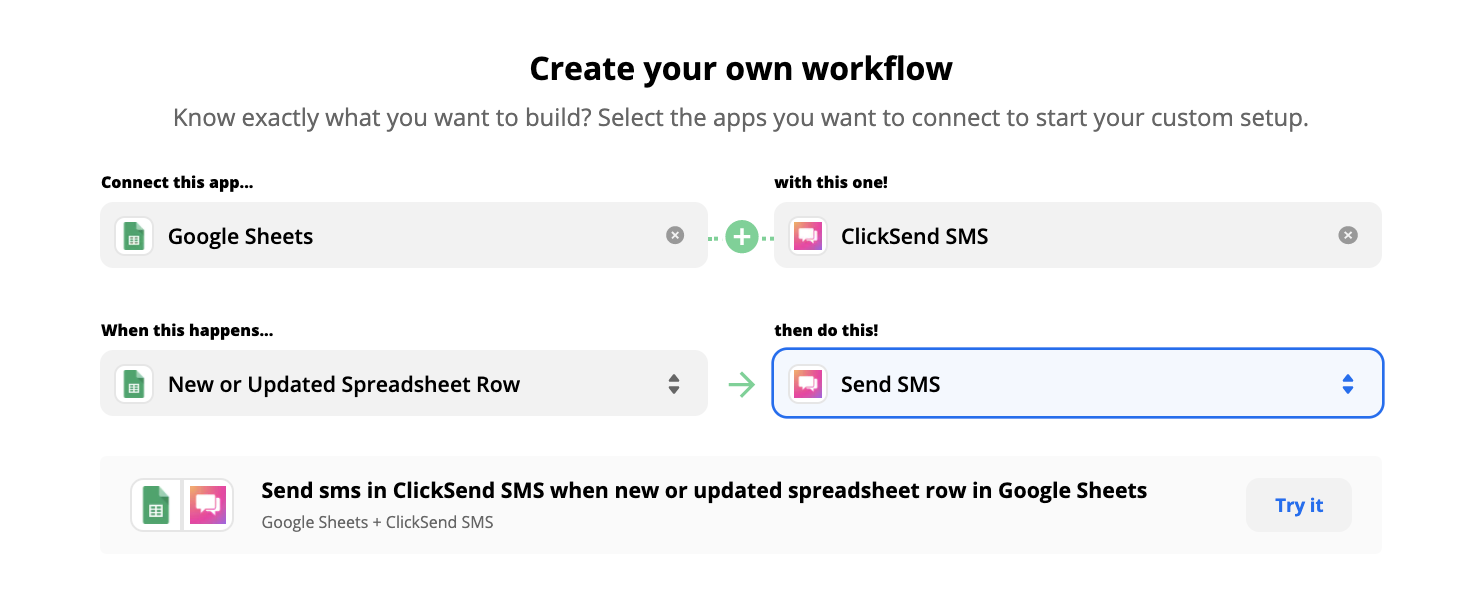Click the Google Sheets app name field

pos(404,235)
